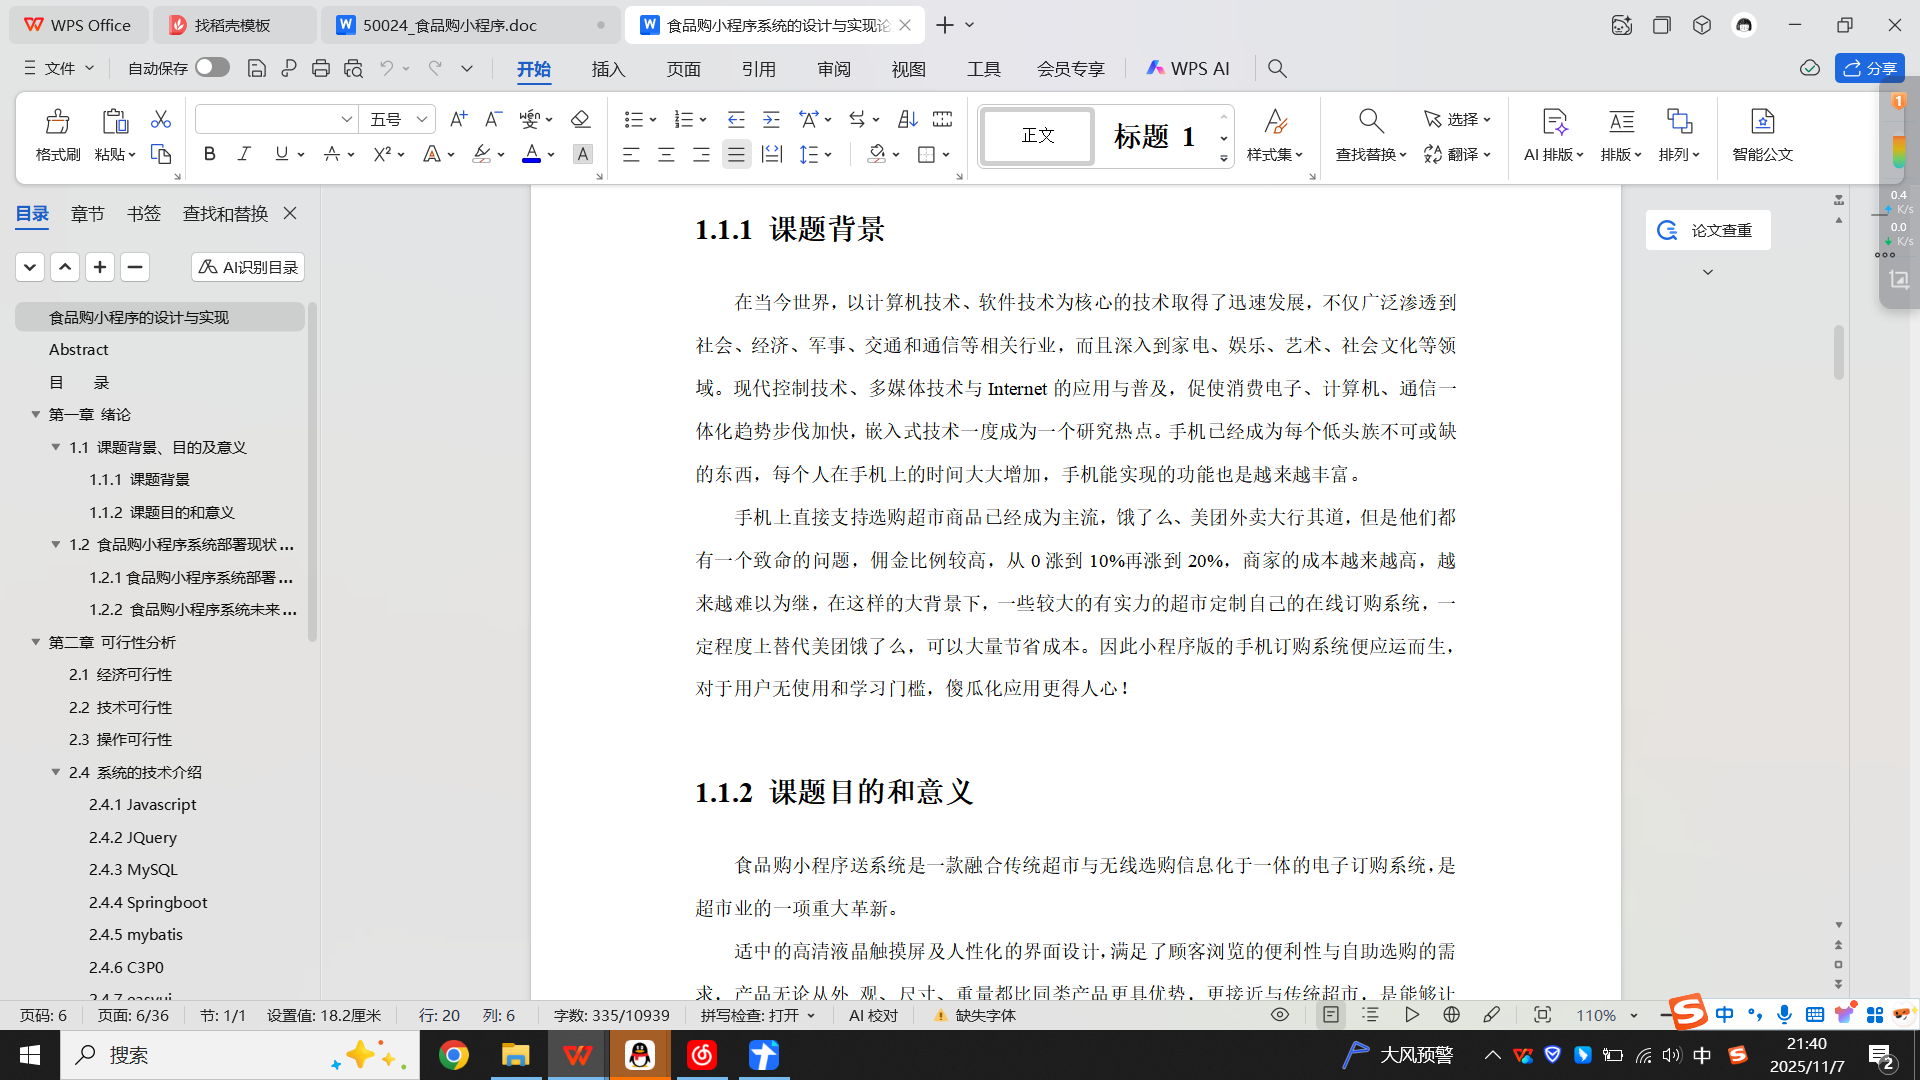Switch to the 章节 navigation tab
This screenshot has height=1080, width=1920.
87,213
